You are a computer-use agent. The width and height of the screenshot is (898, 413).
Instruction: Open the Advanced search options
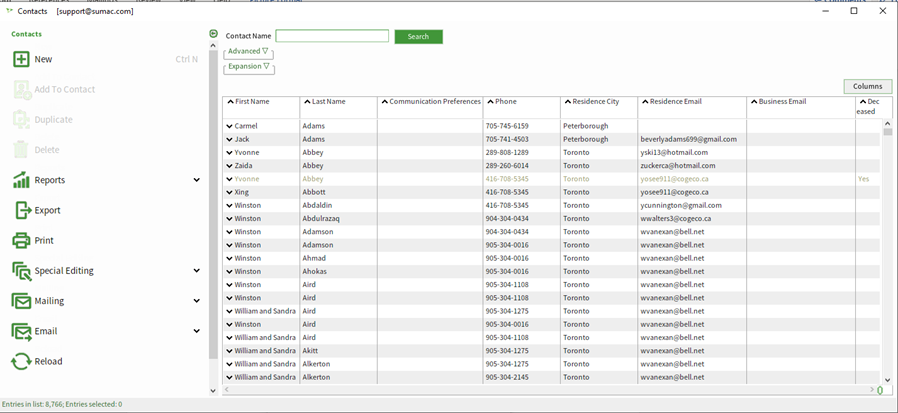click(x=248, y=52)
